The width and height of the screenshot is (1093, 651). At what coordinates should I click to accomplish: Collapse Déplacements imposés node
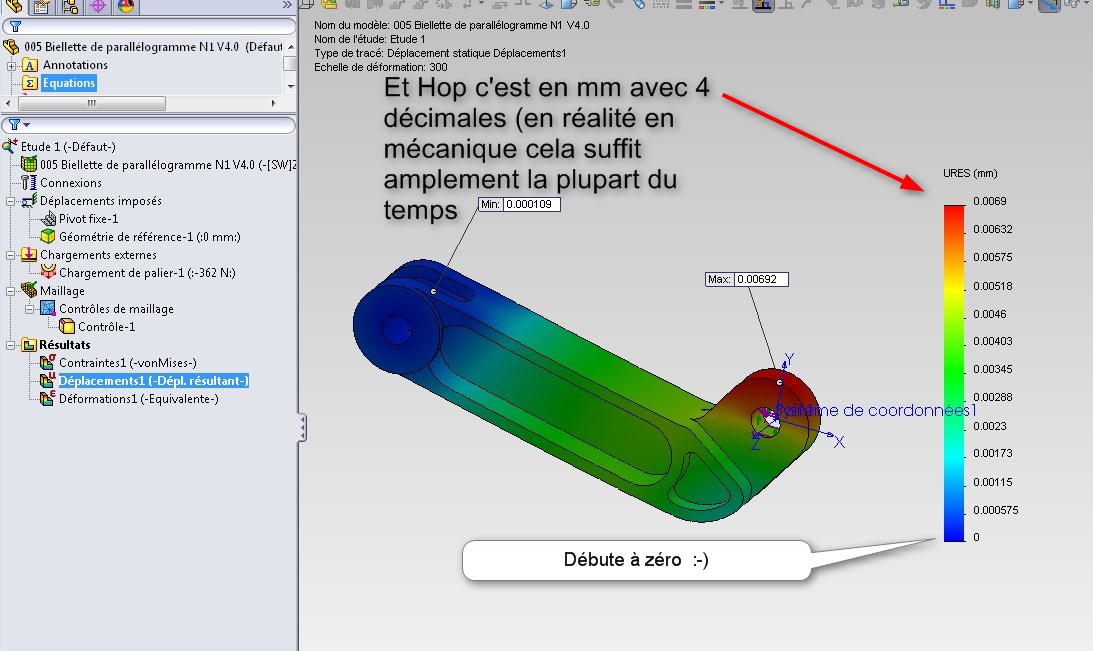tap(11, 201)
